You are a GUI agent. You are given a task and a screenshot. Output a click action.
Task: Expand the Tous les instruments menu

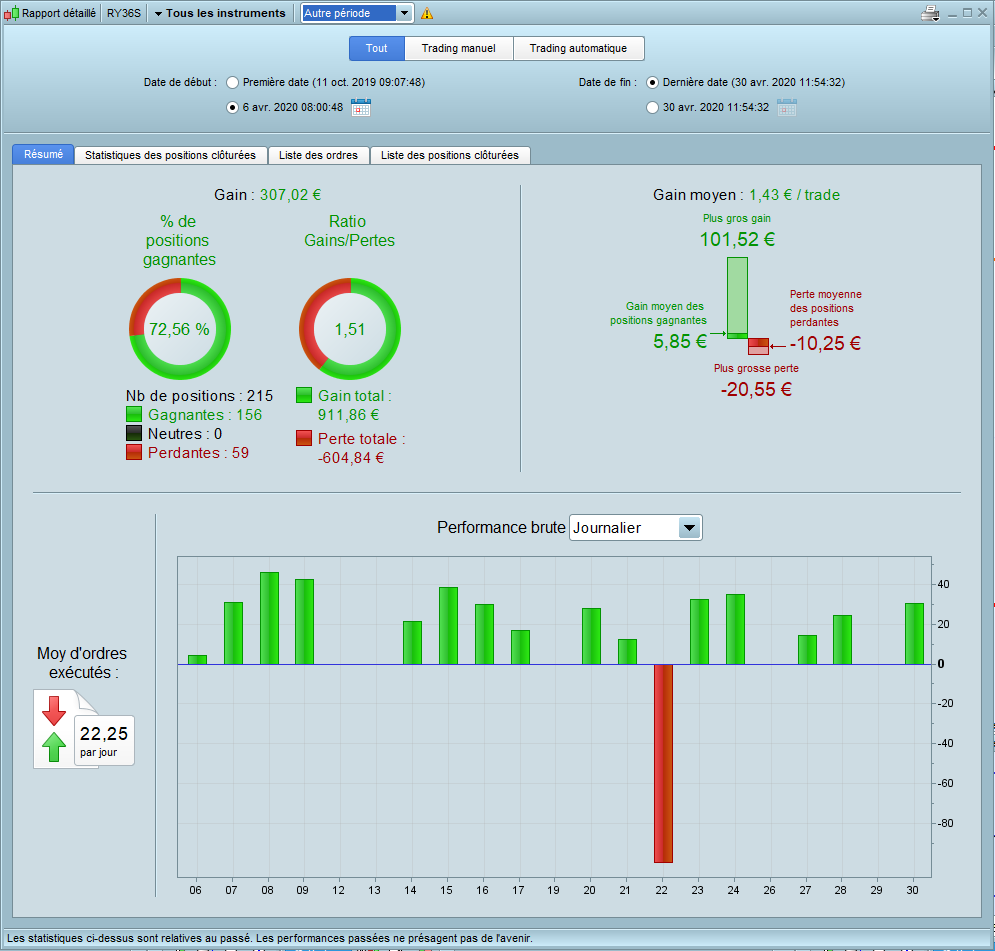tap(220, 13)
